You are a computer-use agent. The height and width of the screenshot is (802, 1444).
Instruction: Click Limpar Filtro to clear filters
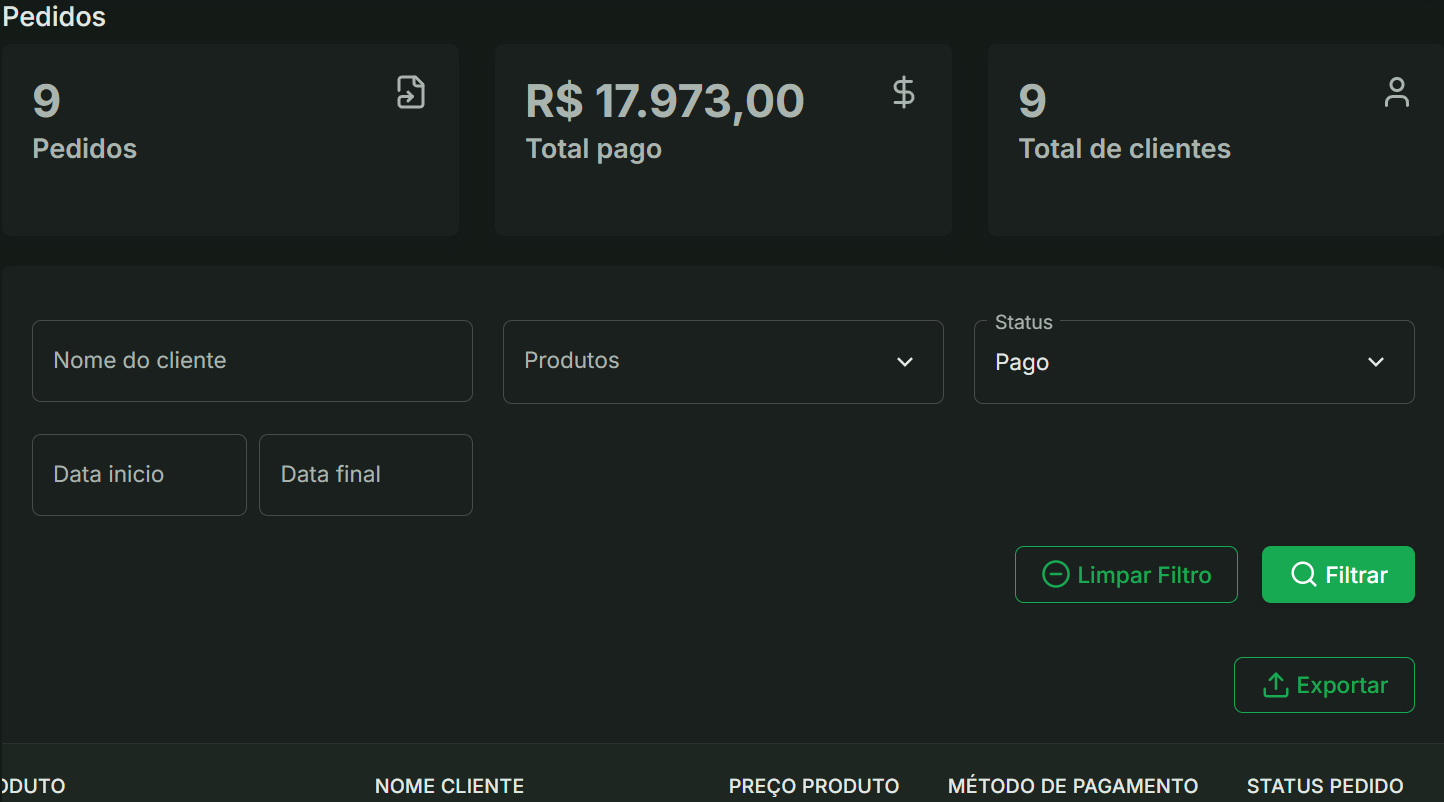click(x=1126, y=574)
